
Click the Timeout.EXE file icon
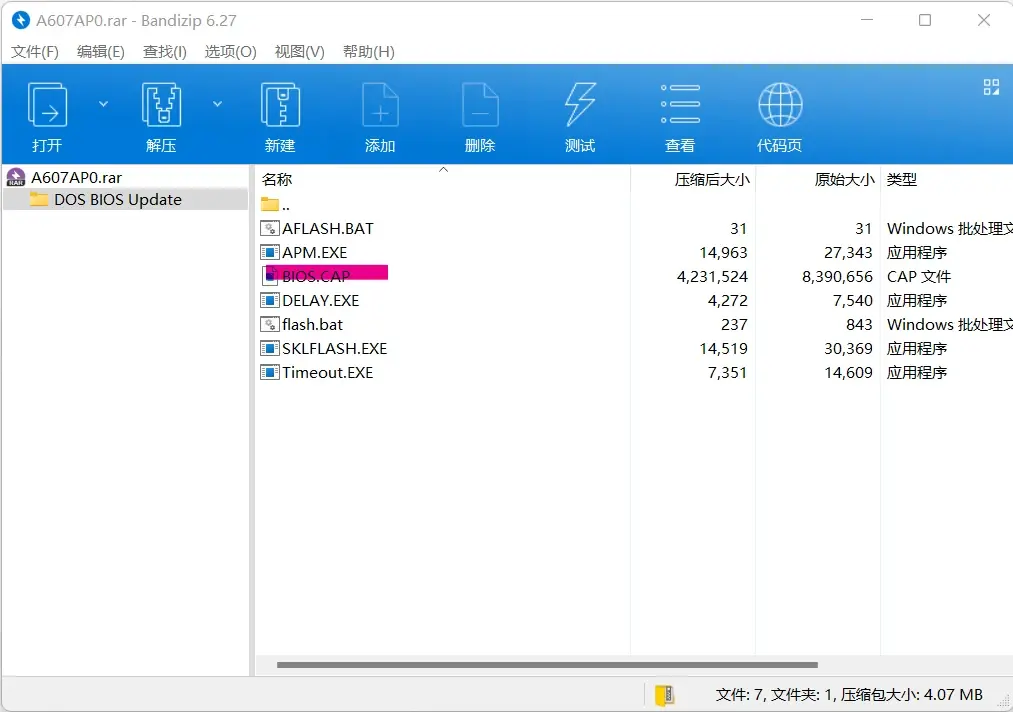269,372
